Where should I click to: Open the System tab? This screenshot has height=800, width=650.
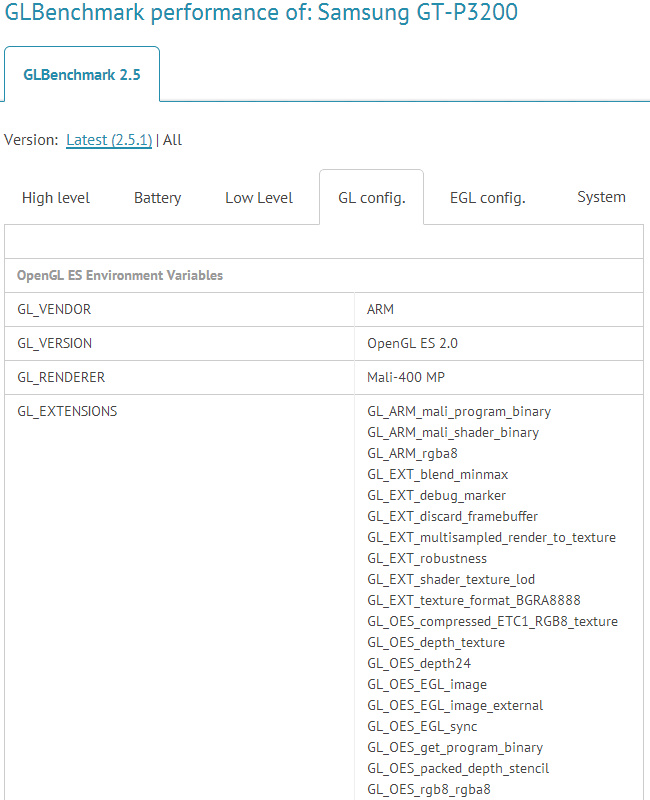(601, 198)
